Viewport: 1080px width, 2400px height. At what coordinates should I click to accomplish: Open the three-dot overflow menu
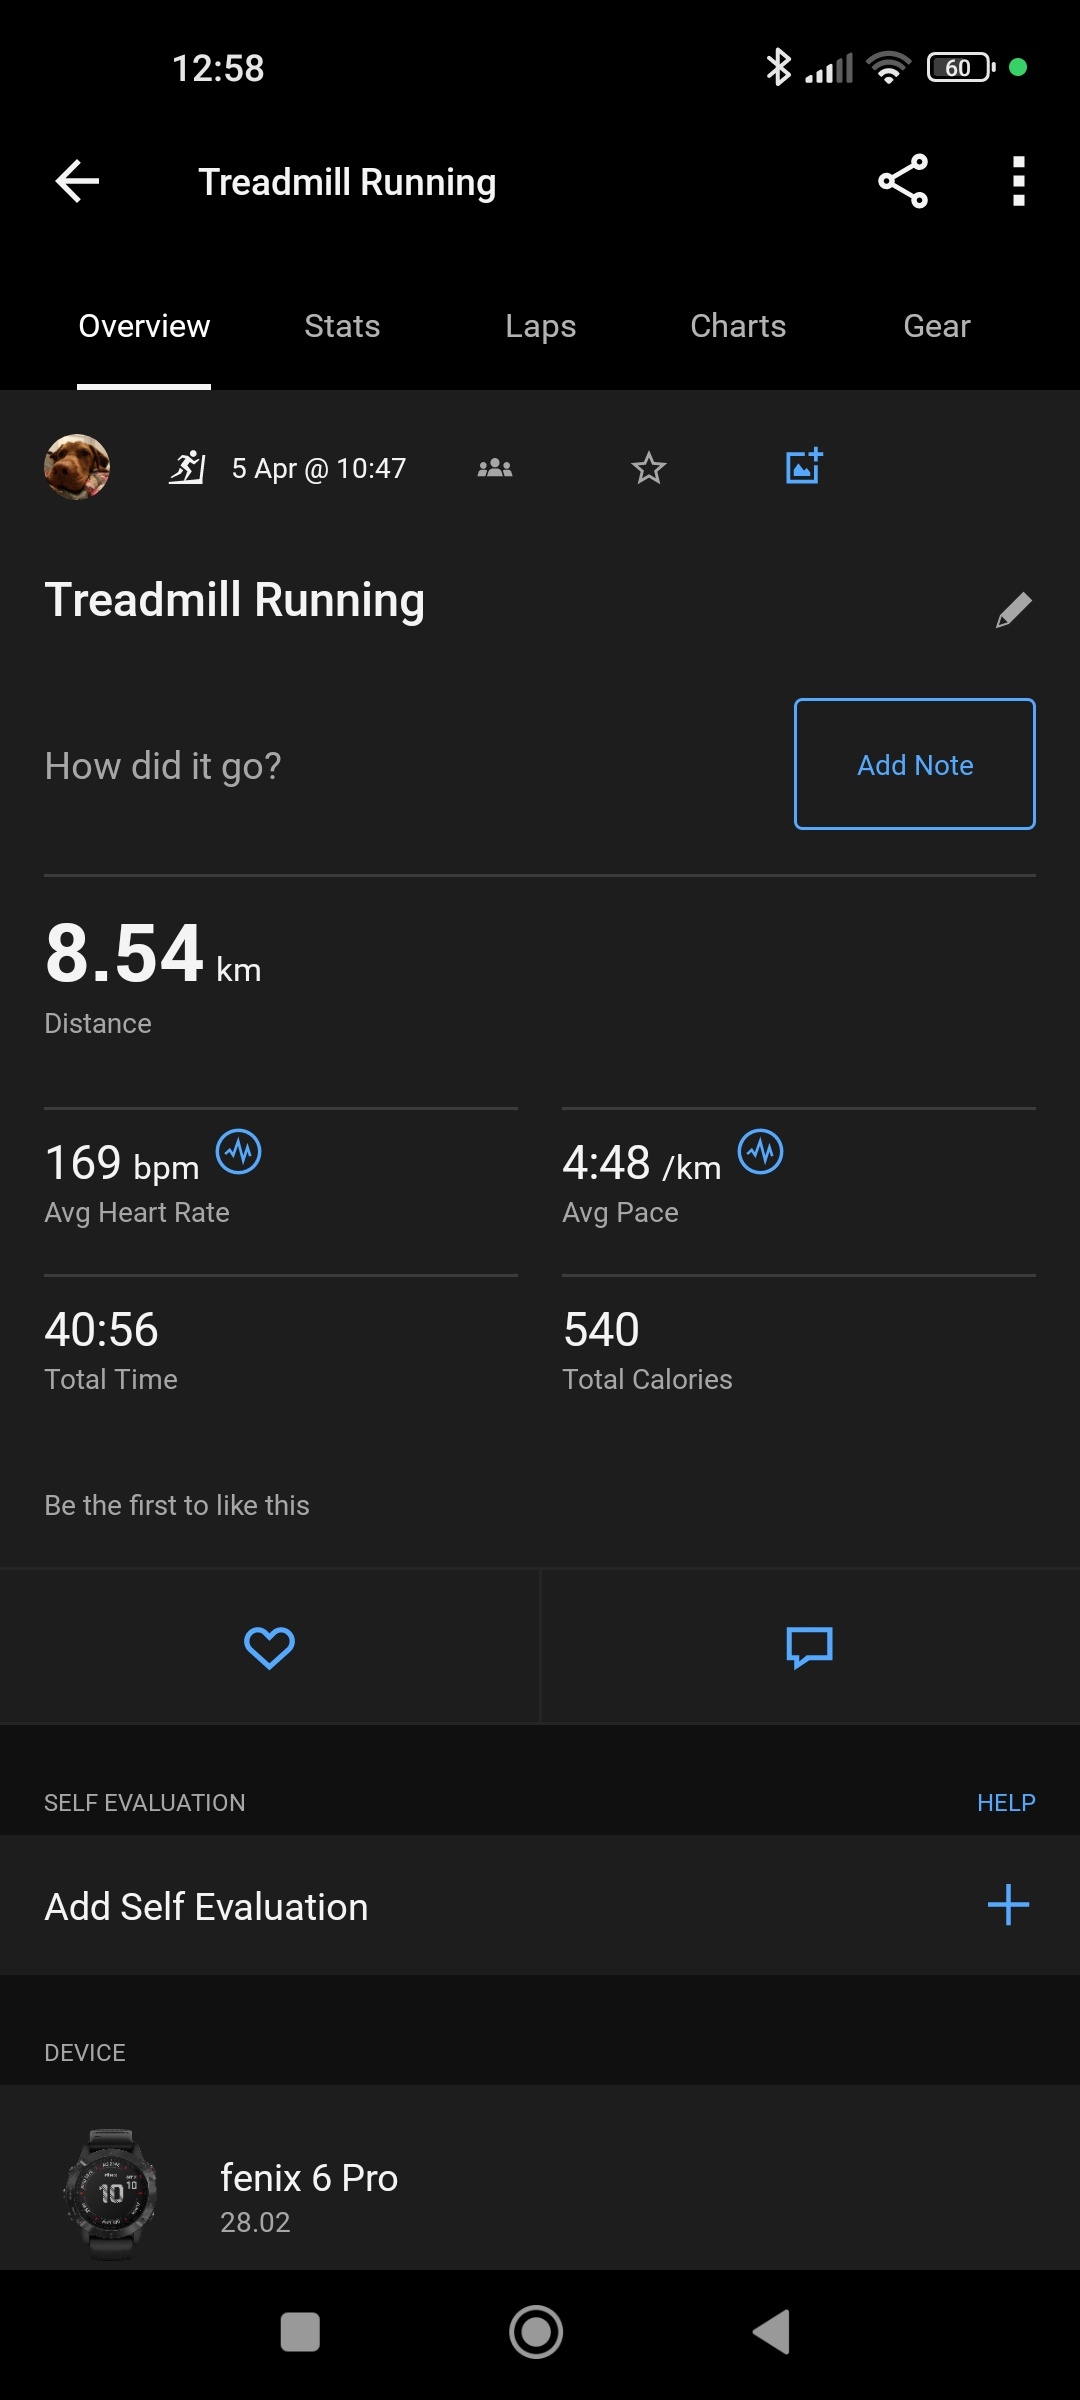tap(1018, 181)
